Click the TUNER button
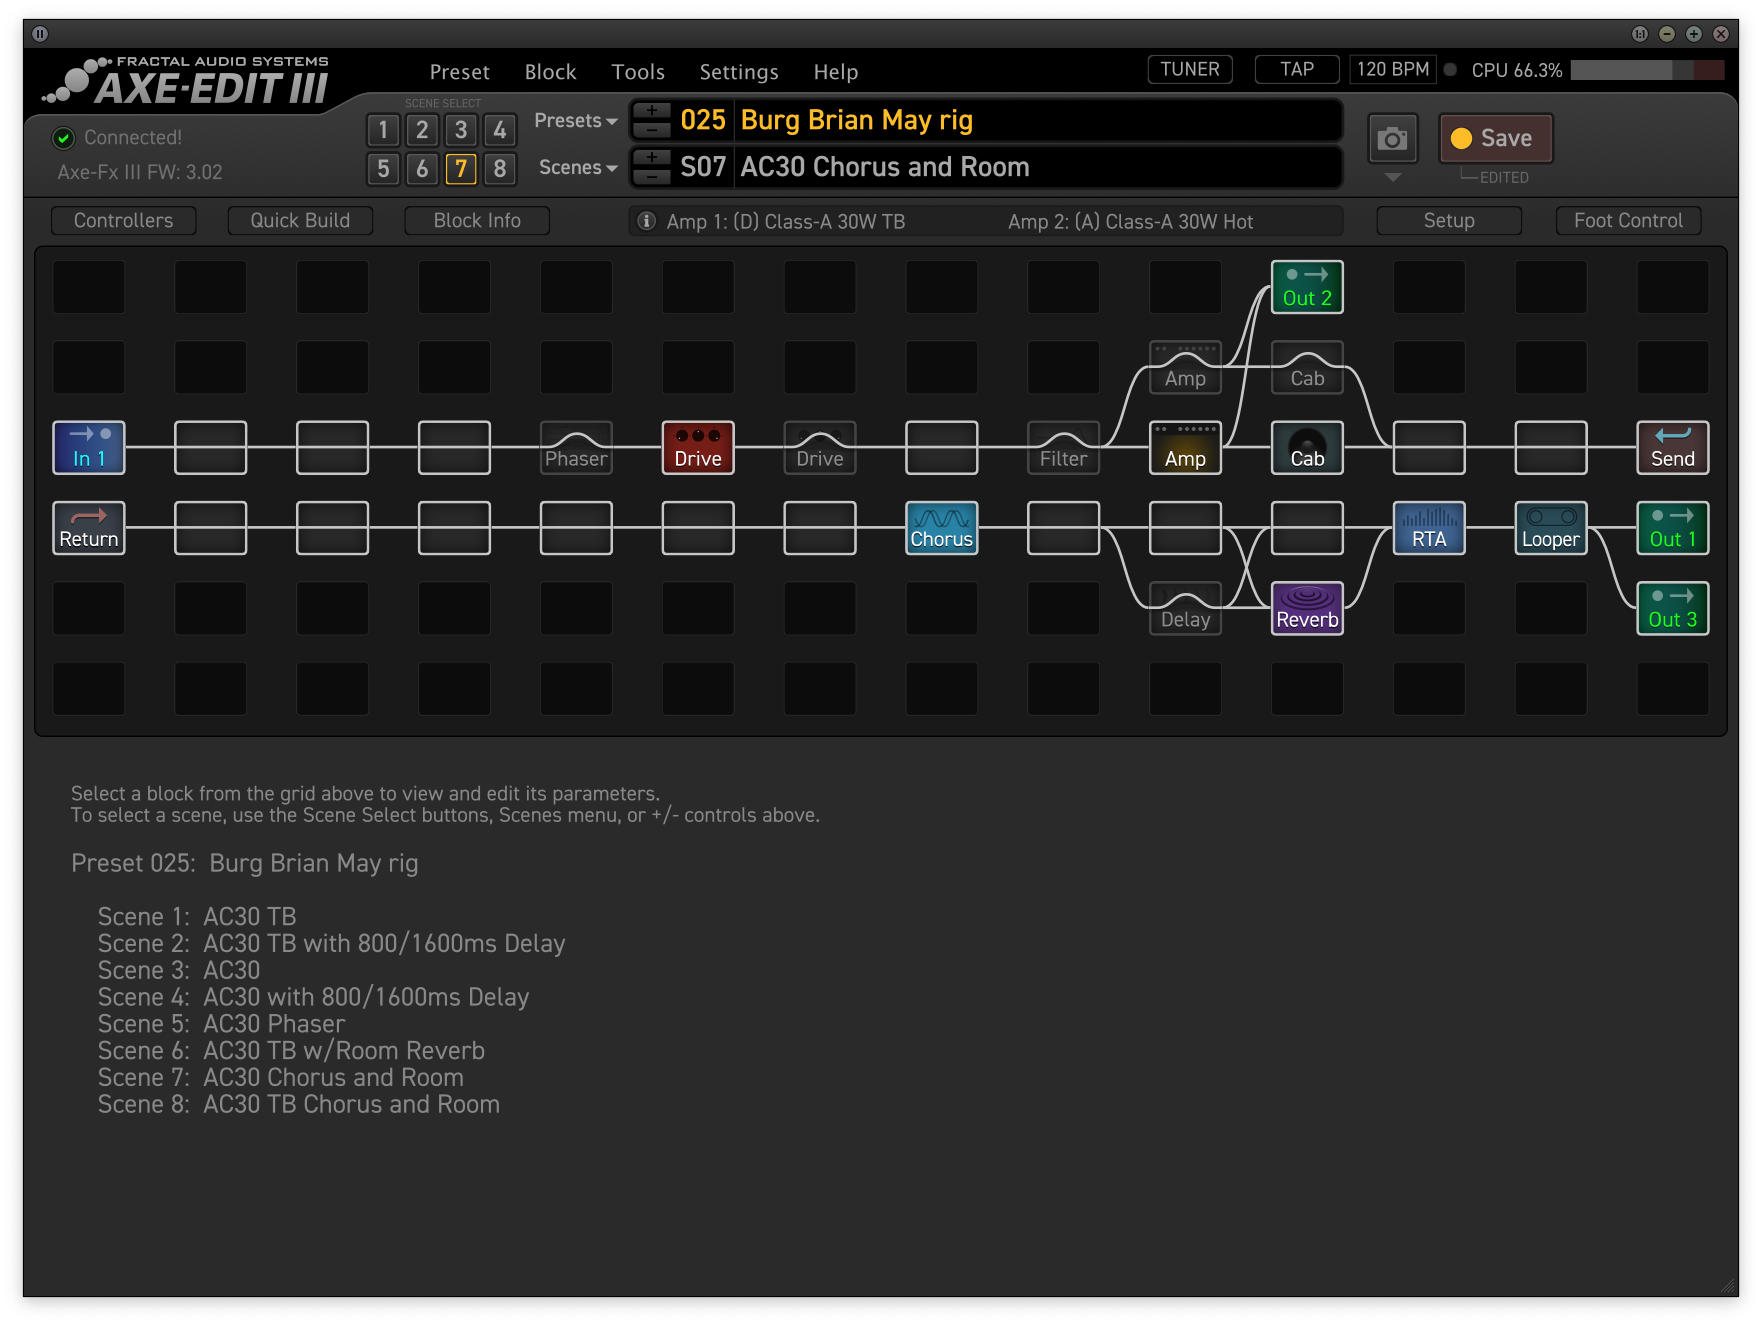This screenshot has width=1762, height=1324. tap(1190, 70)
